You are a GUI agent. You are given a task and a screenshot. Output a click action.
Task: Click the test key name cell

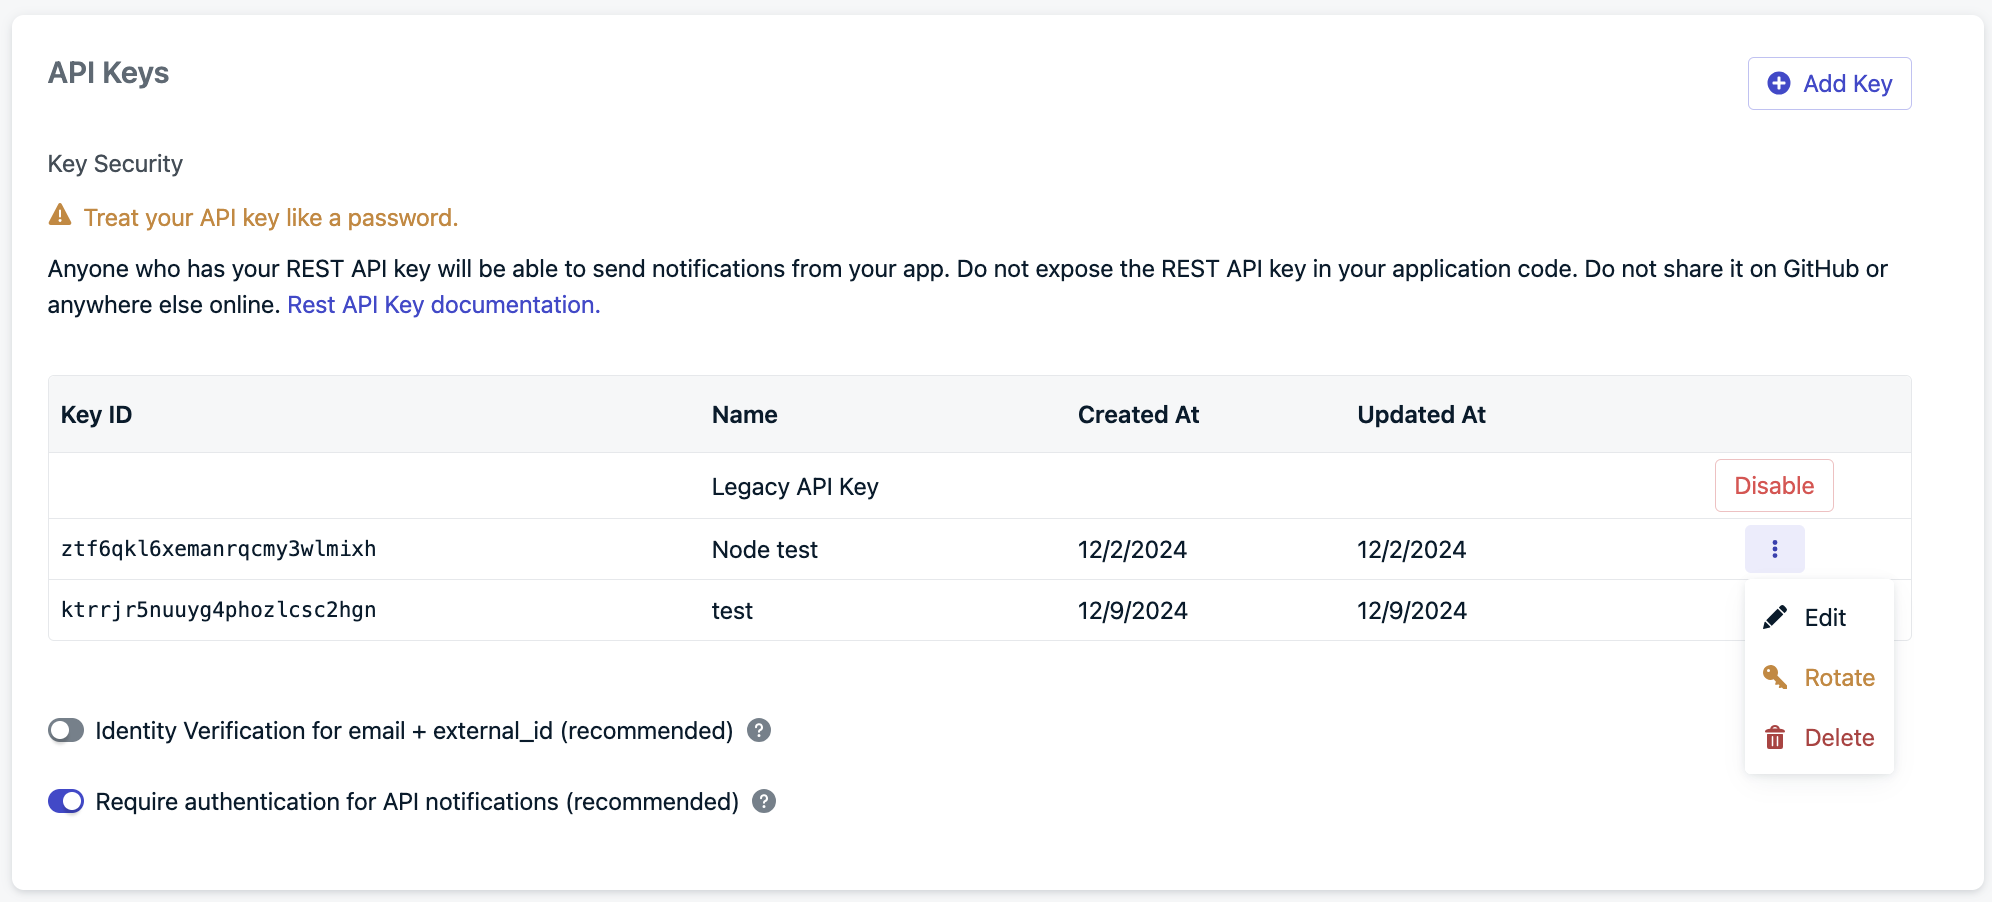point(732,611)
